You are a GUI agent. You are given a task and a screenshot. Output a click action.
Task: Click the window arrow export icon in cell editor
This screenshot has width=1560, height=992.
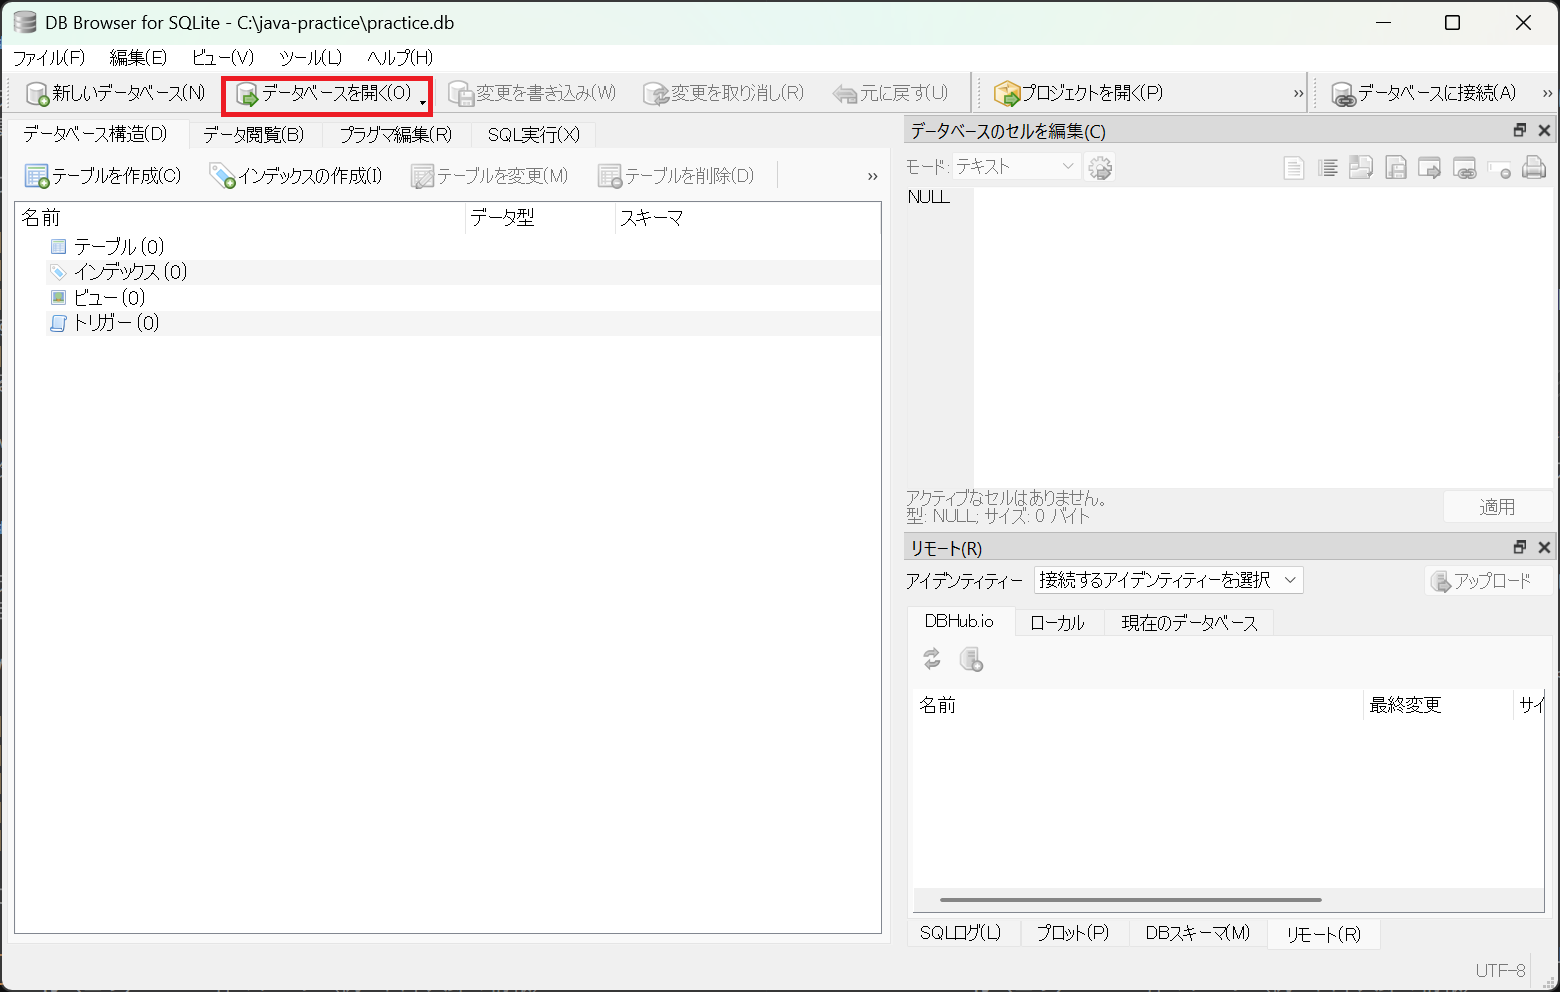pos(1430,168)
